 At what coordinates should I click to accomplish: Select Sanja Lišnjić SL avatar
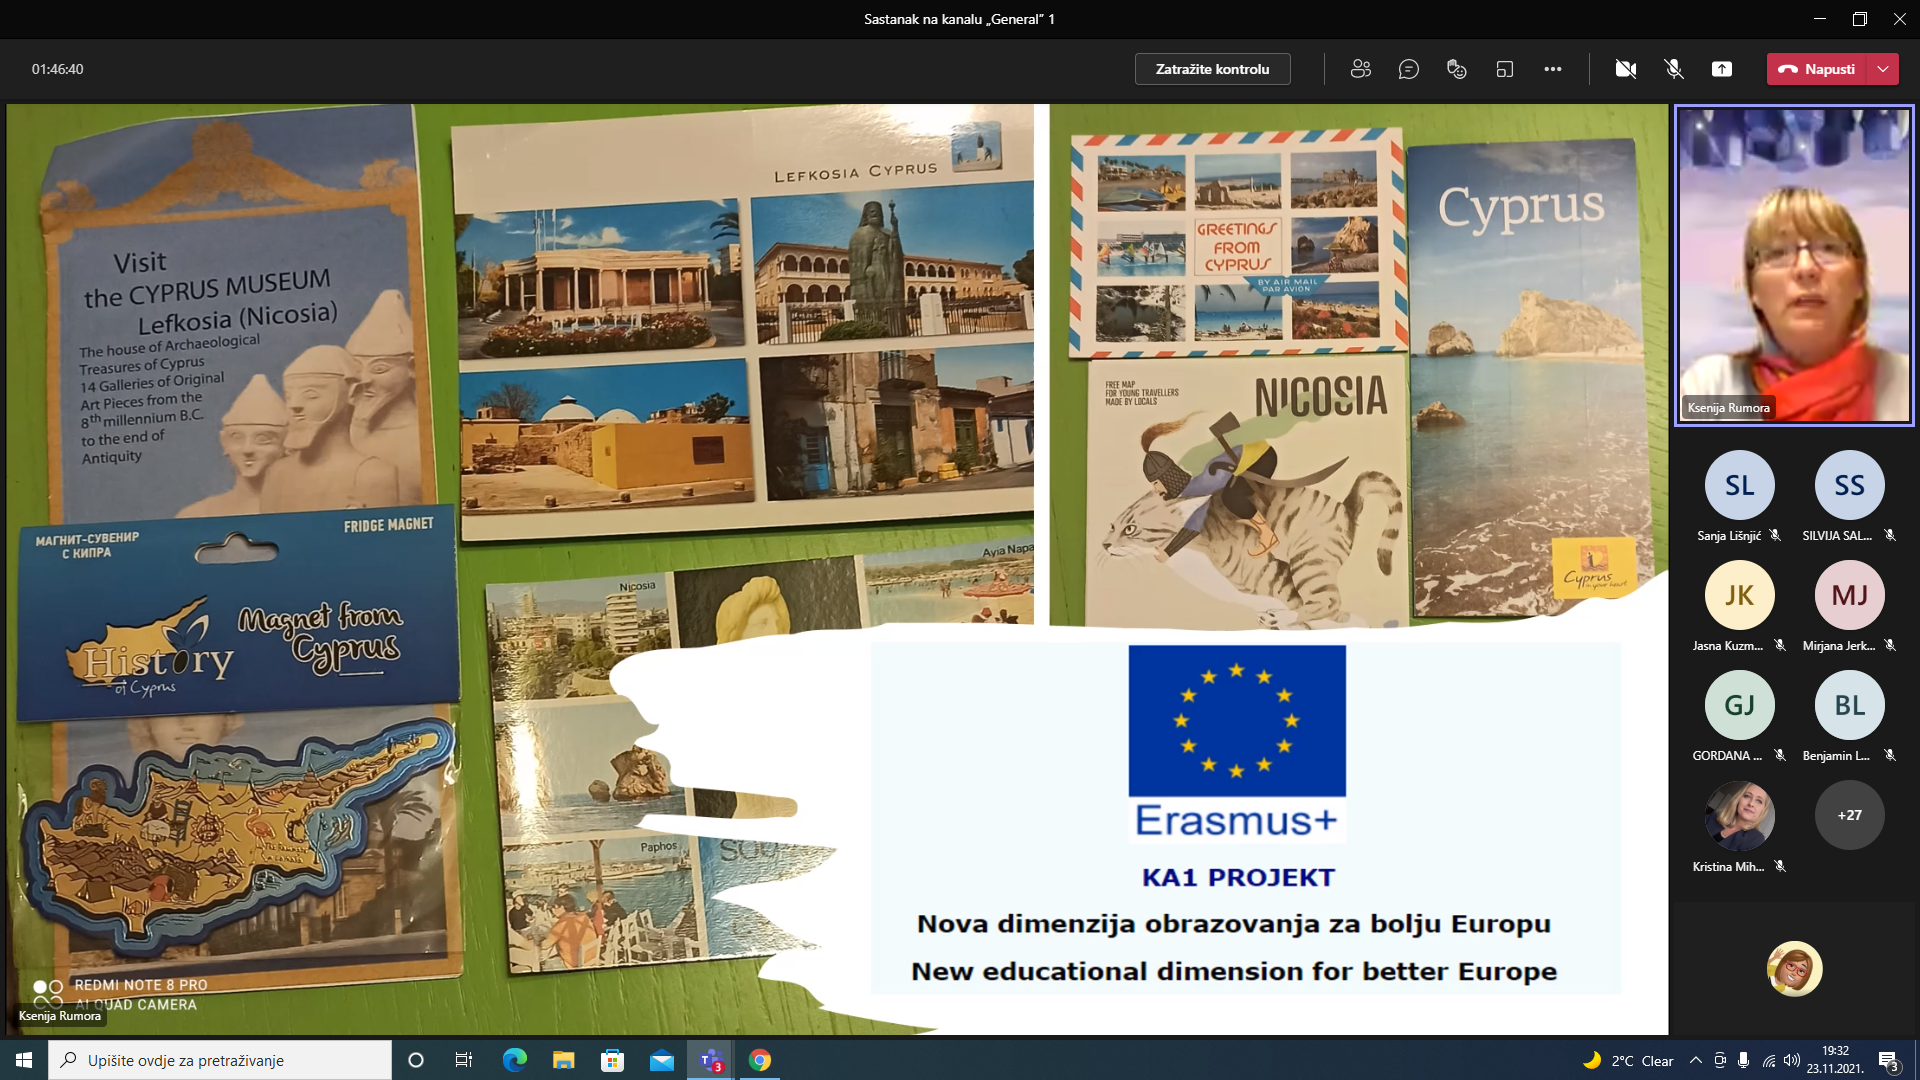click(x=1739, y=485)
